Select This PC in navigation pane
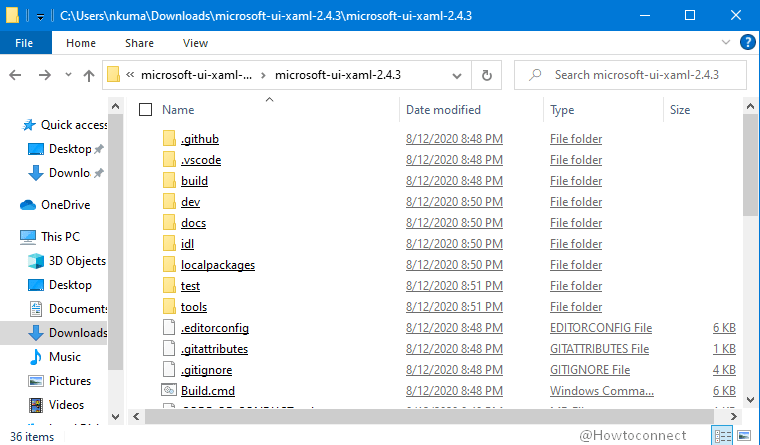The height and width of the screenshot is (445, 760). click(49, 237)
